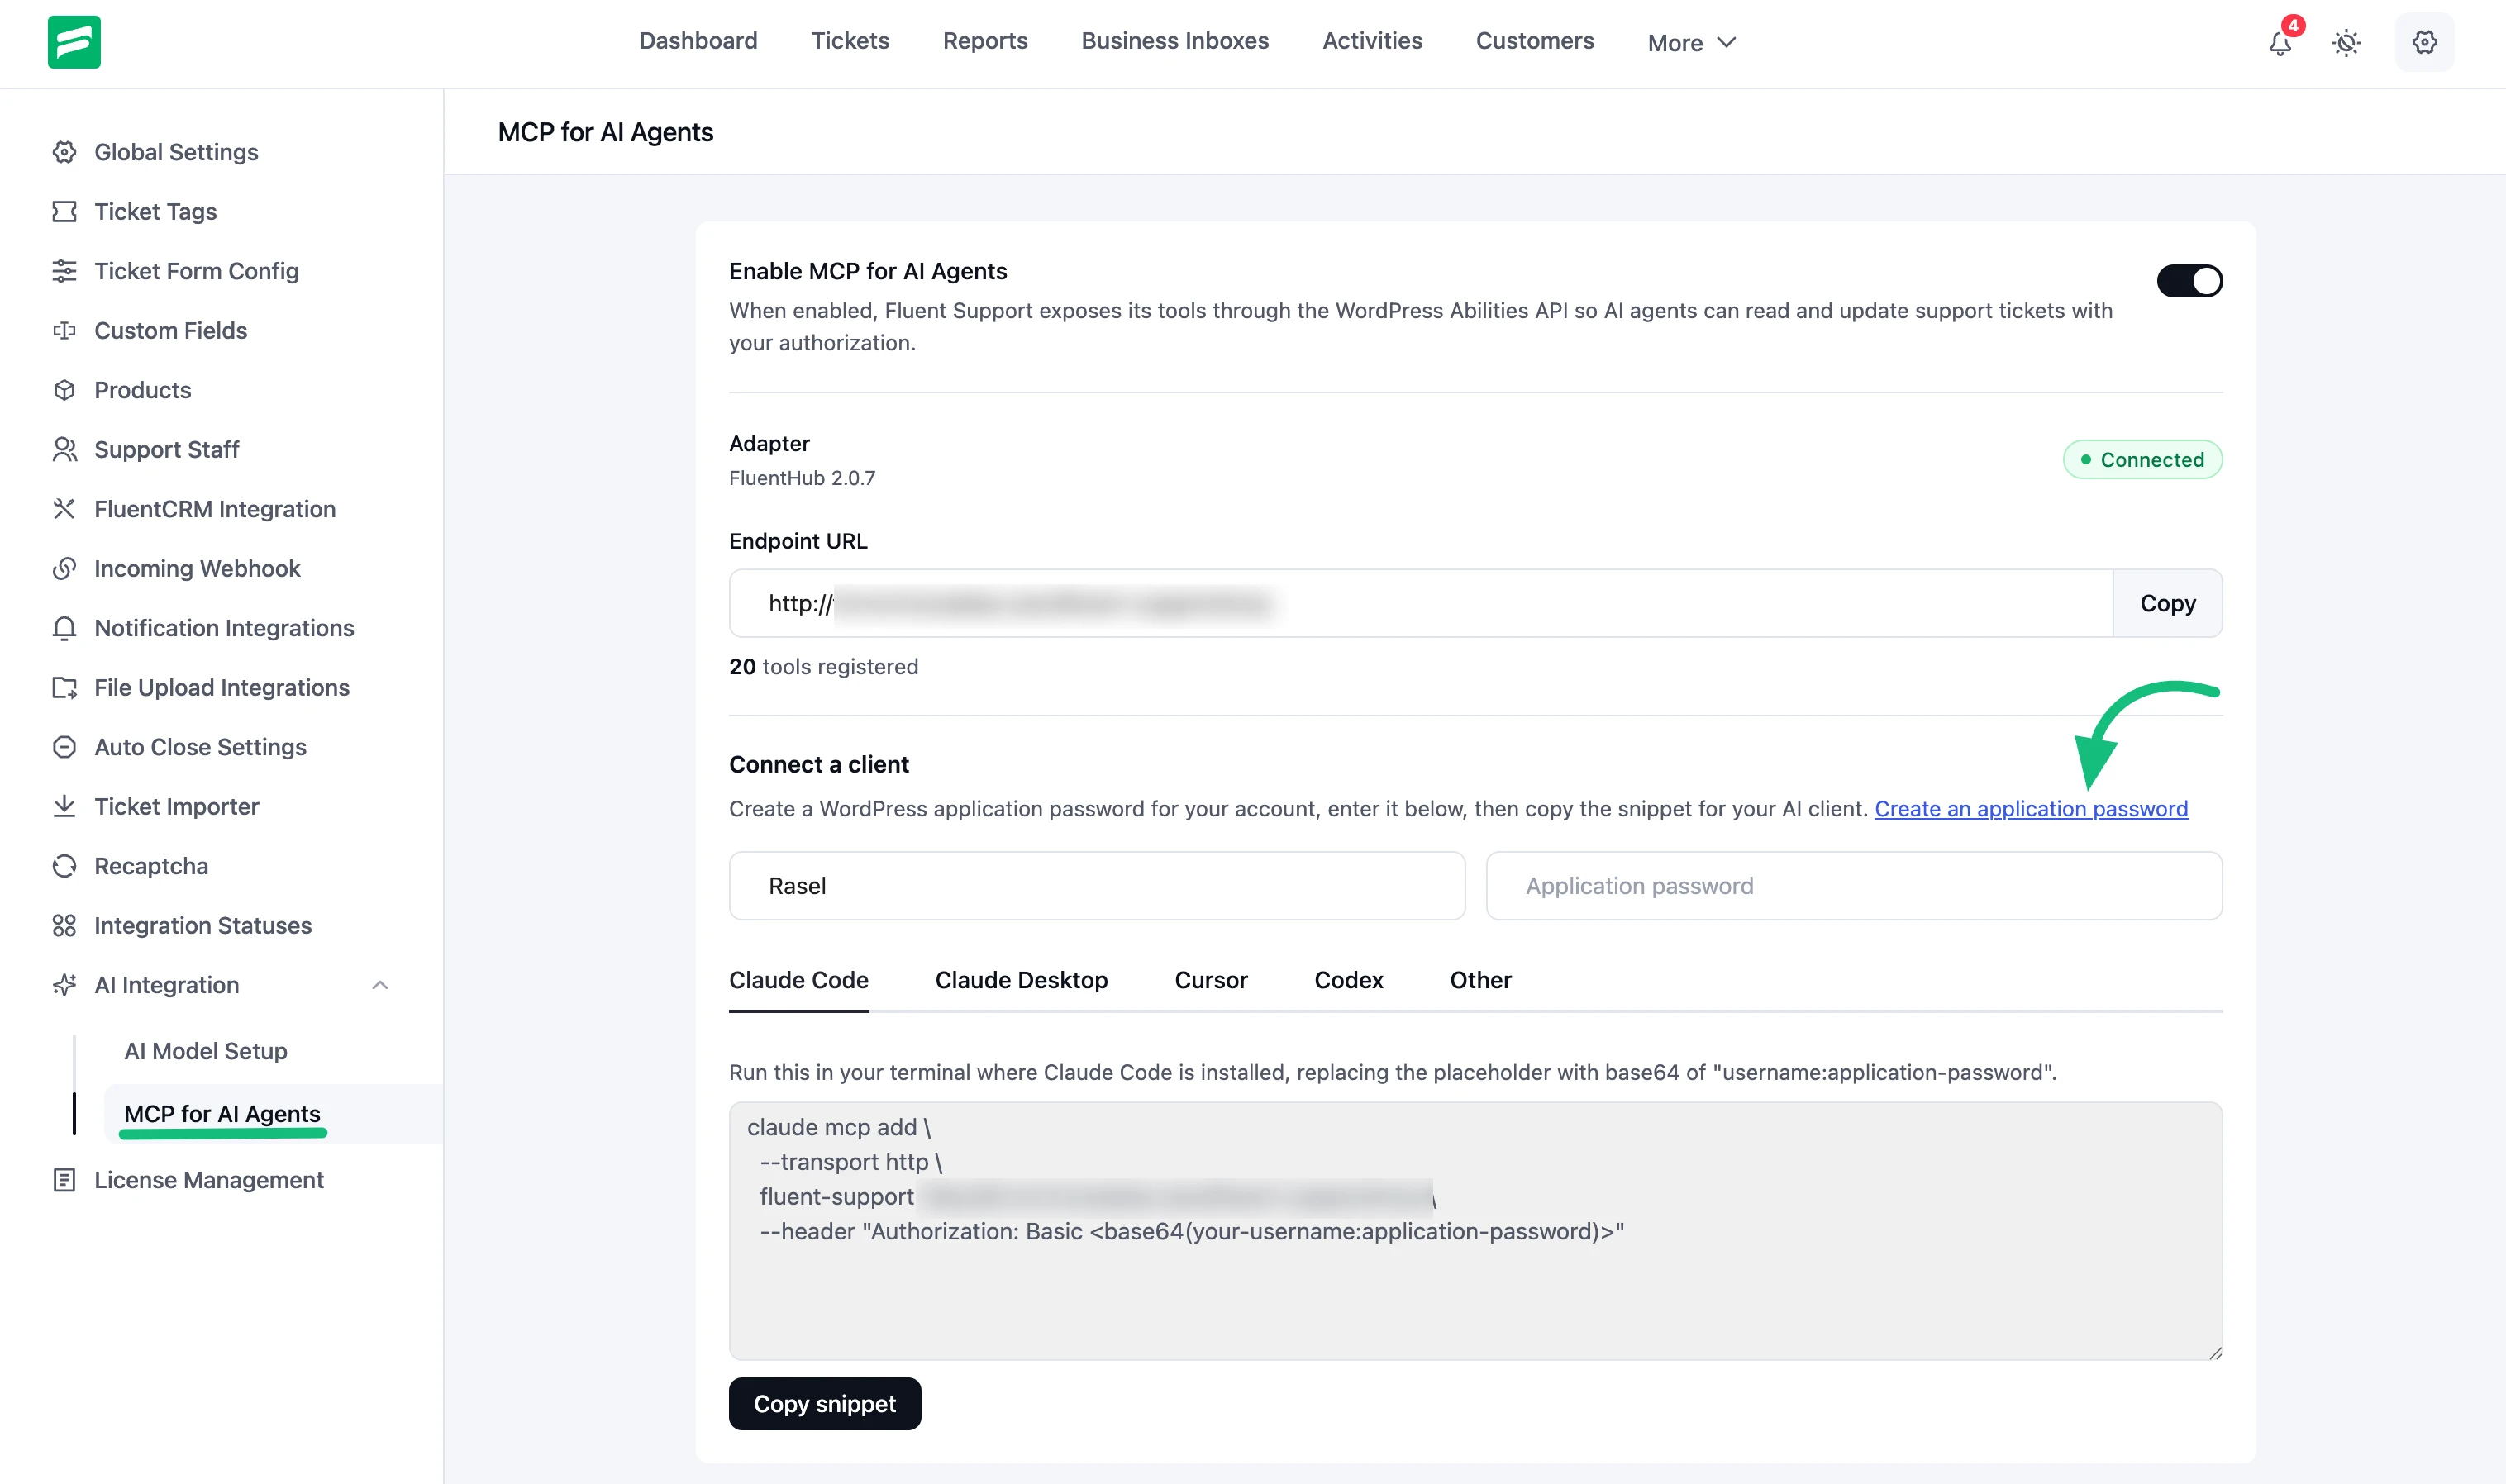Open Support Staff in sidebar

(x=166, y=449)
